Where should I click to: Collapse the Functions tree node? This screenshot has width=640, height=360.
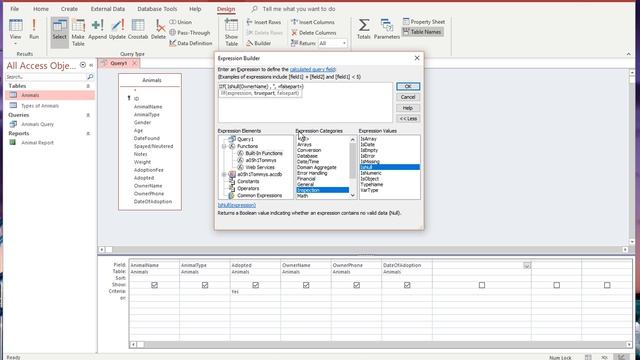click(224, 146)
